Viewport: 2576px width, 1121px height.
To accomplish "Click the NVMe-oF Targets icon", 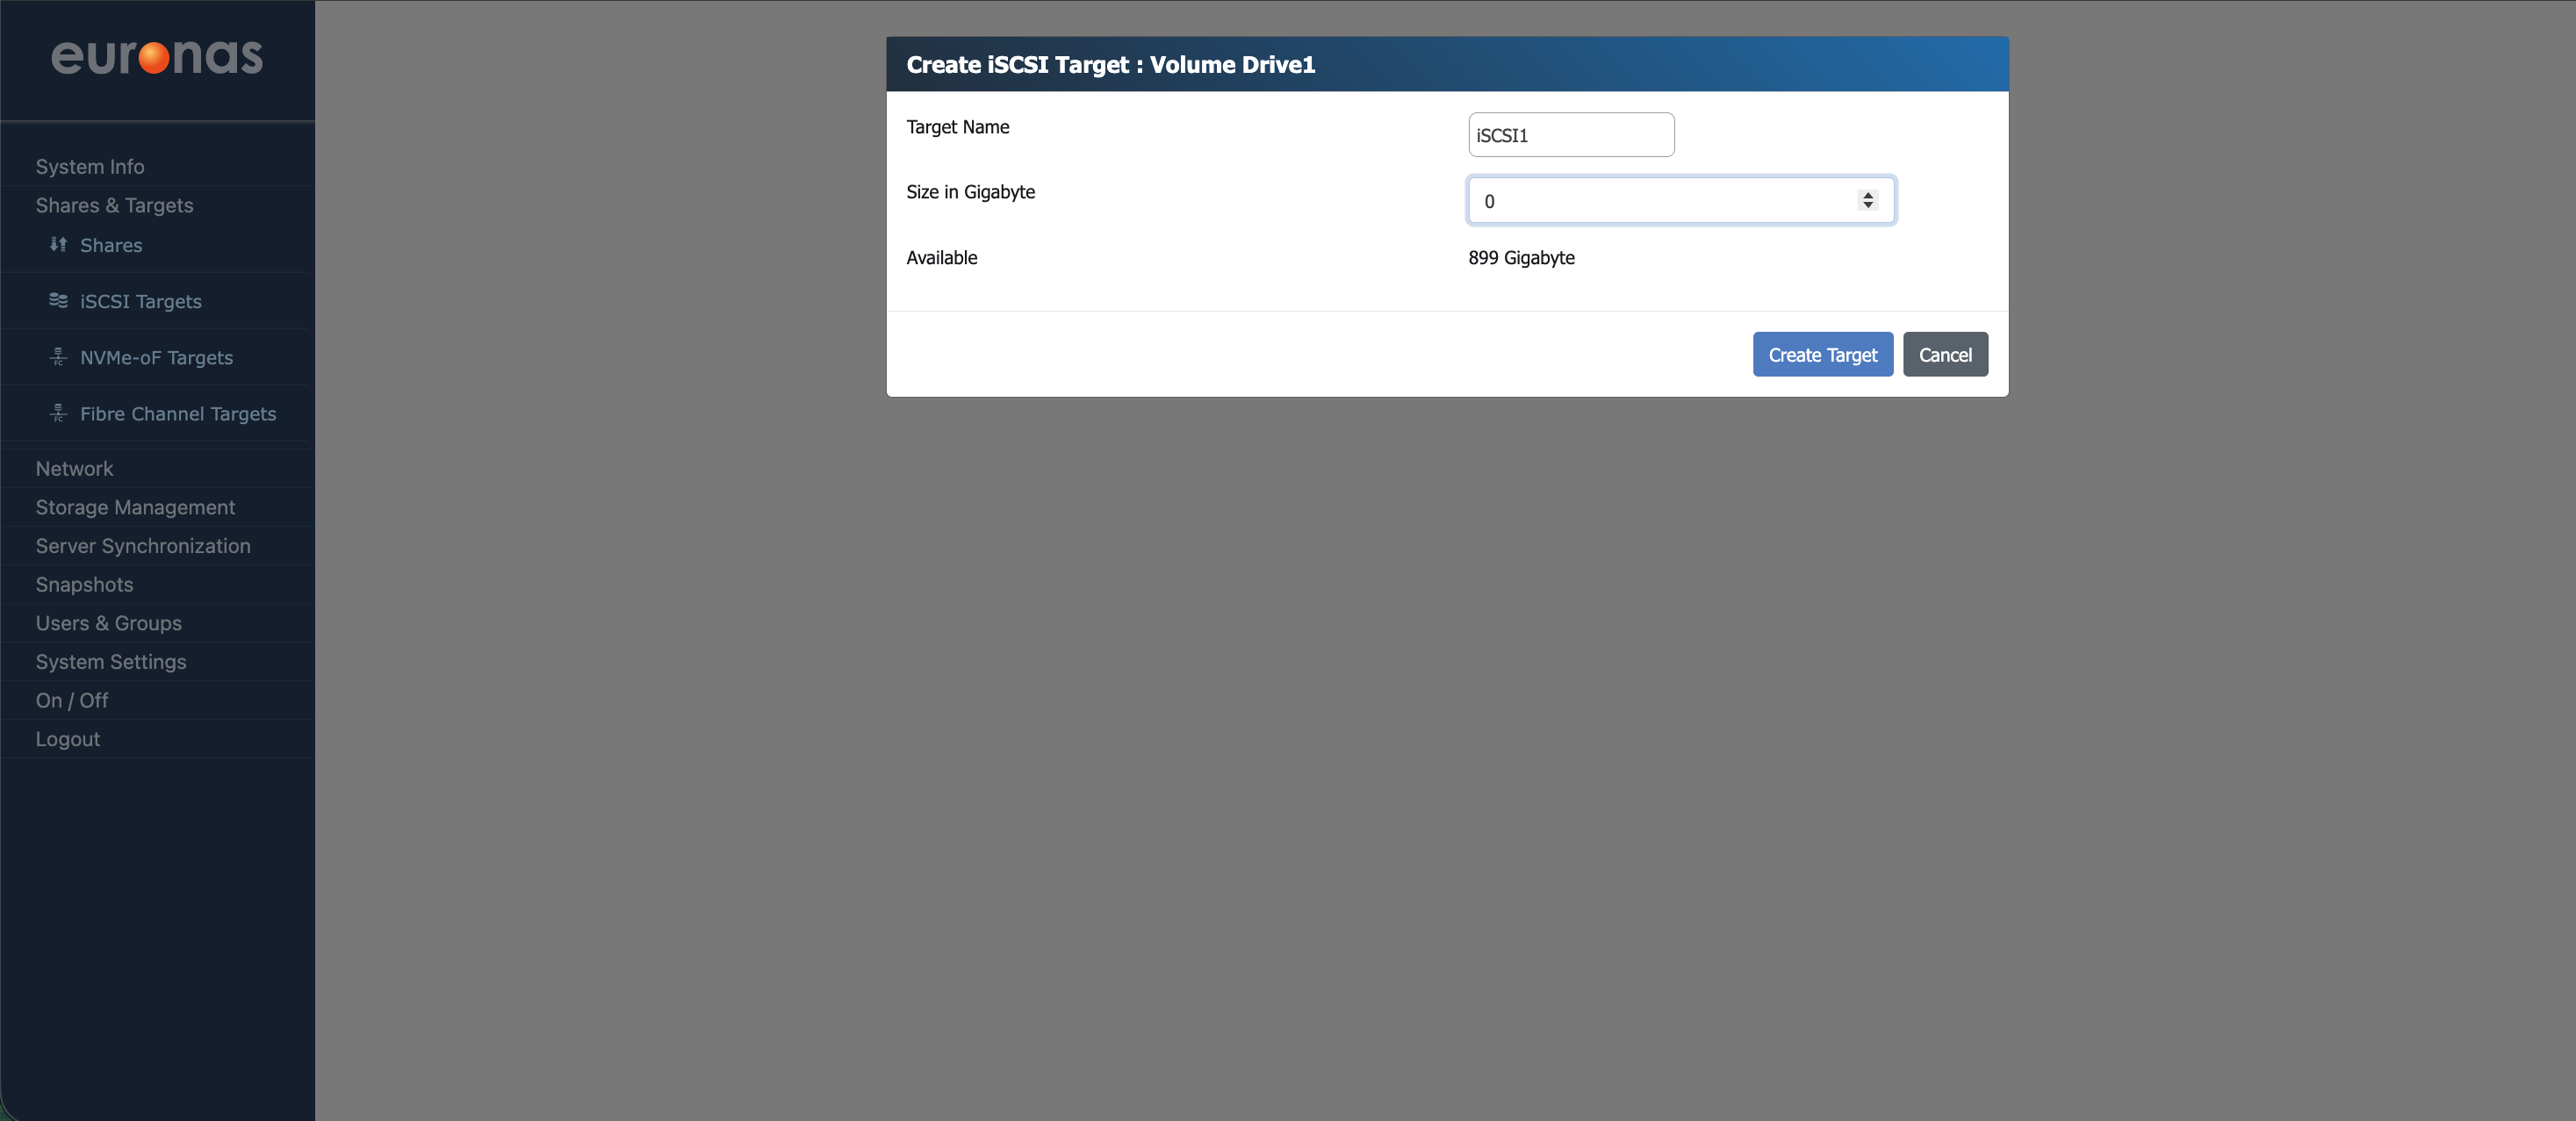I will [58, 357].
